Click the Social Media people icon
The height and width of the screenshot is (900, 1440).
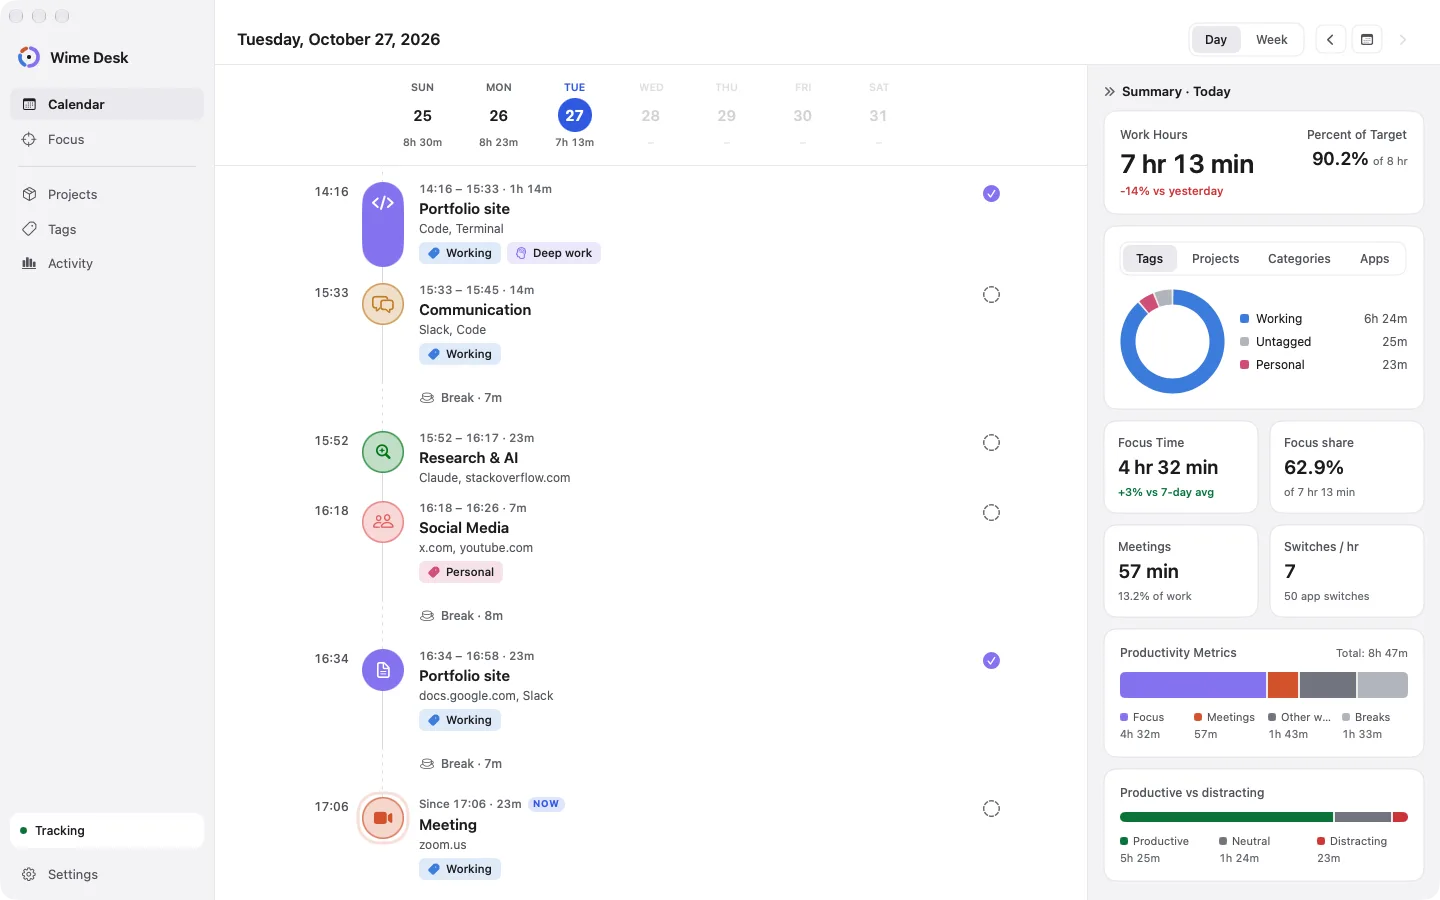click(383, 522)
